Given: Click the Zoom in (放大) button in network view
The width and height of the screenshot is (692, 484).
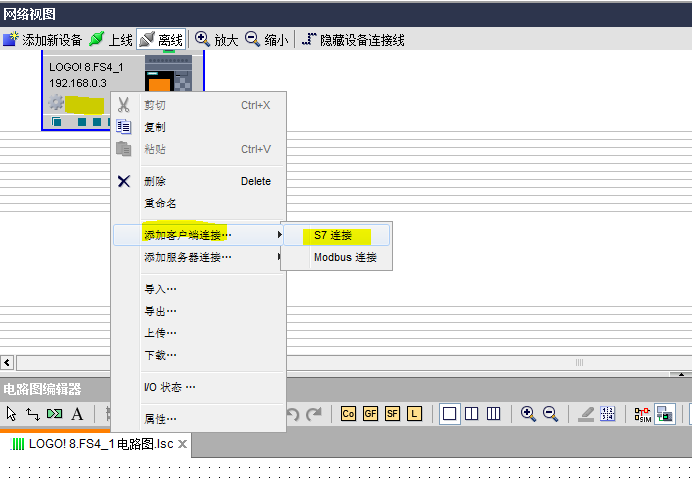Looking at the screenshot, I should pyautogui.click(x=217, y=40).
